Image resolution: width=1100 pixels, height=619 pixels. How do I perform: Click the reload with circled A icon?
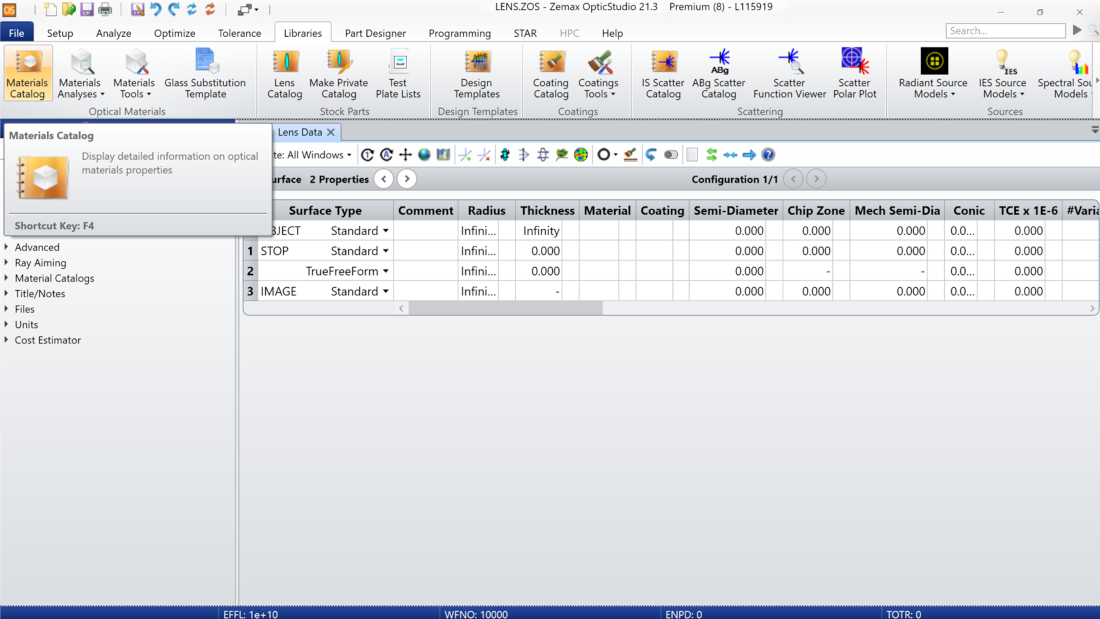tap(387, 154)
